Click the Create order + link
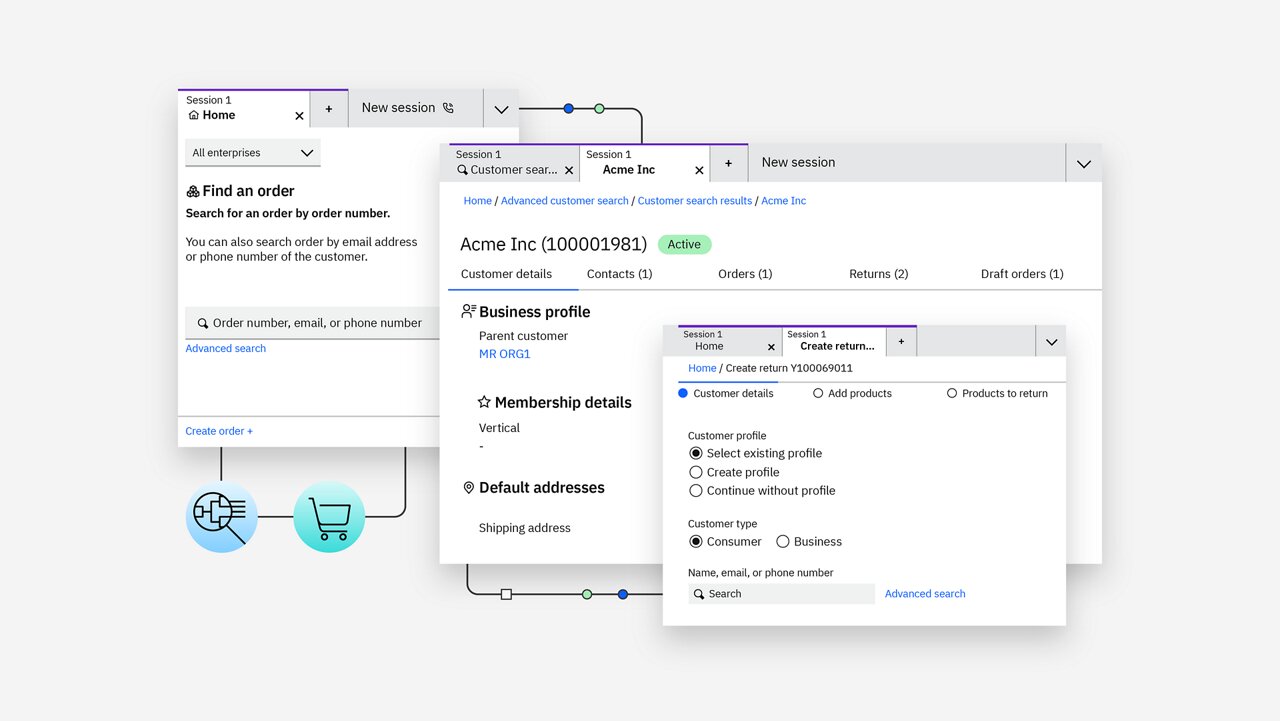The width and height of the screenshot is (1280, 721). tap(219, 431)
